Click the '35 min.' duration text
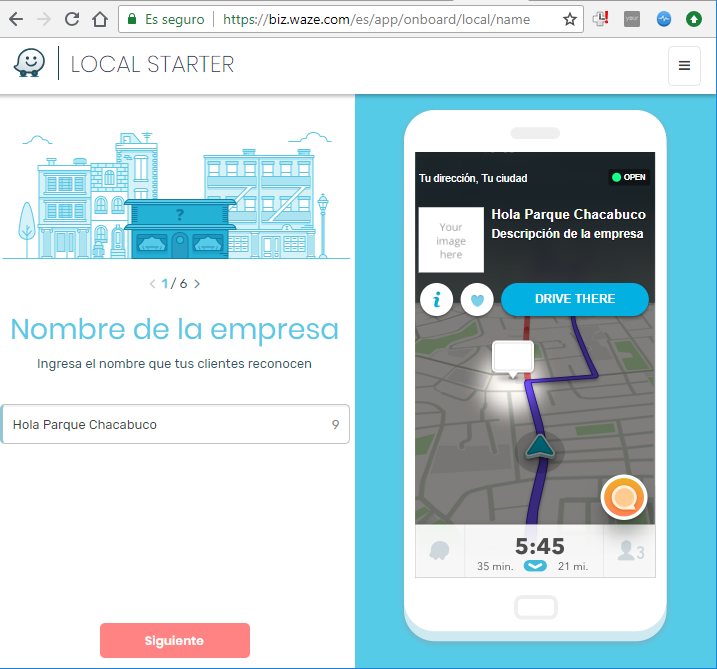This screenshot has height=669, width=717. [x=495, y=567]
